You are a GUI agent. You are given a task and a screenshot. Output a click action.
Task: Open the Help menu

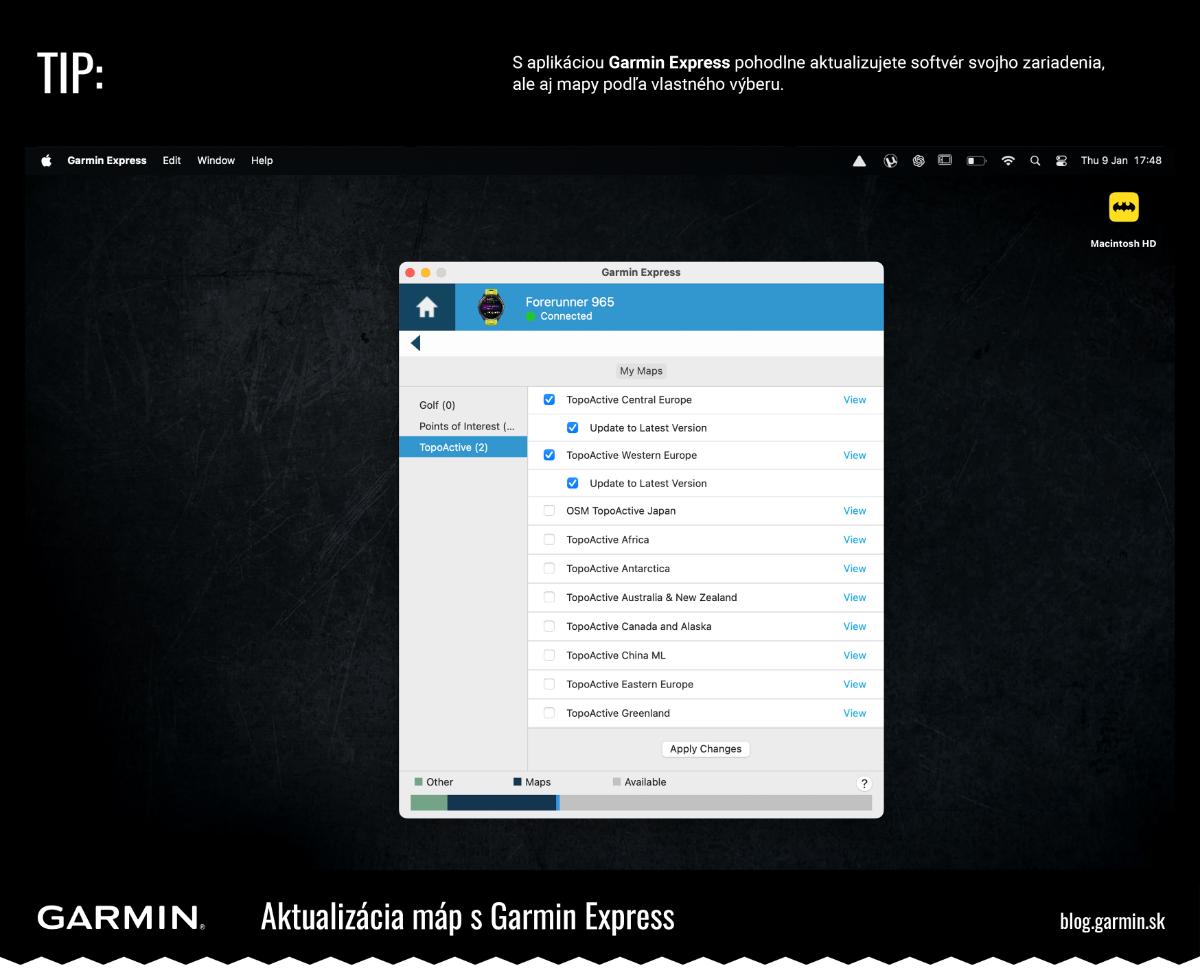coord(262,160)
